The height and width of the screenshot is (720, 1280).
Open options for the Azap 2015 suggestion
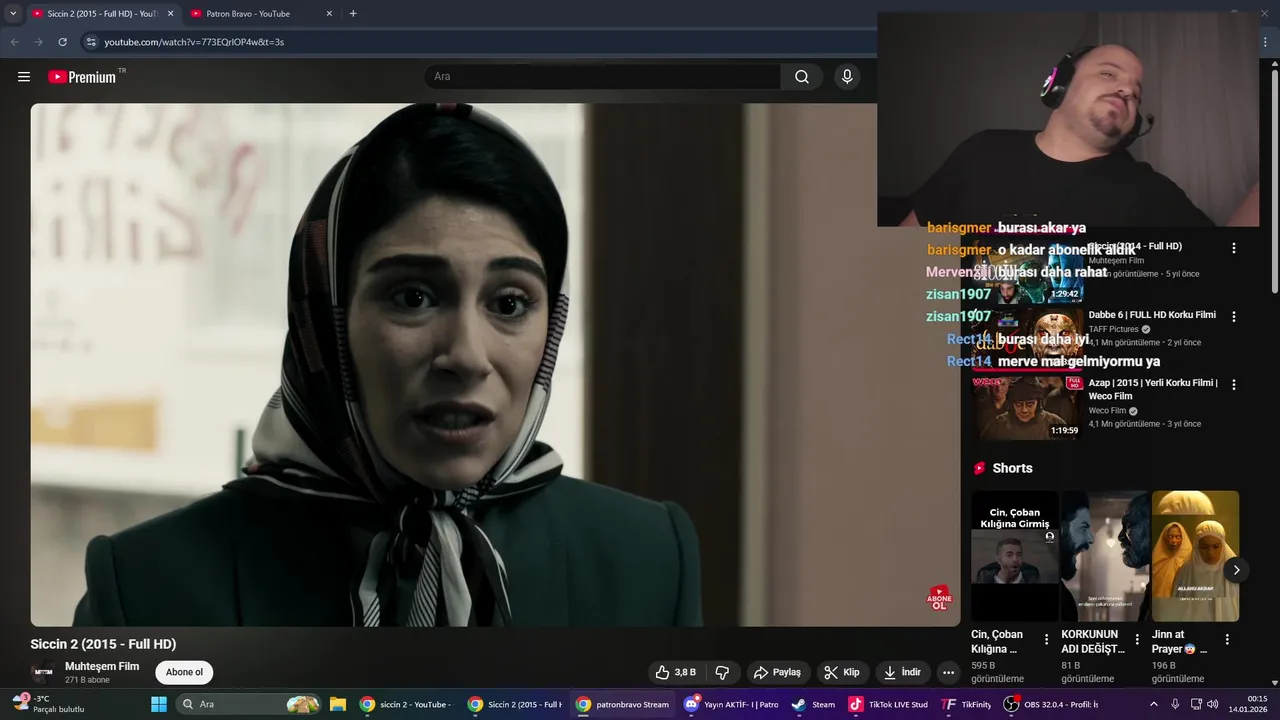tap(1233, 384)
